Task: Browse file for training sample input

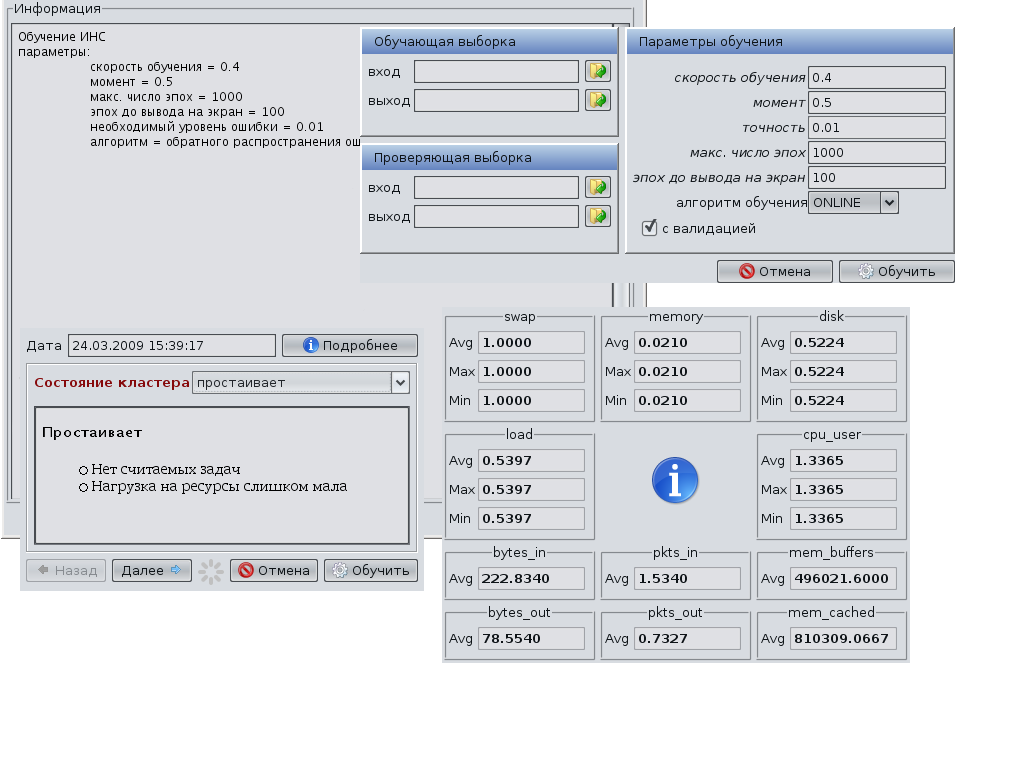Action: pyautogui.click(x=598, y=71)
